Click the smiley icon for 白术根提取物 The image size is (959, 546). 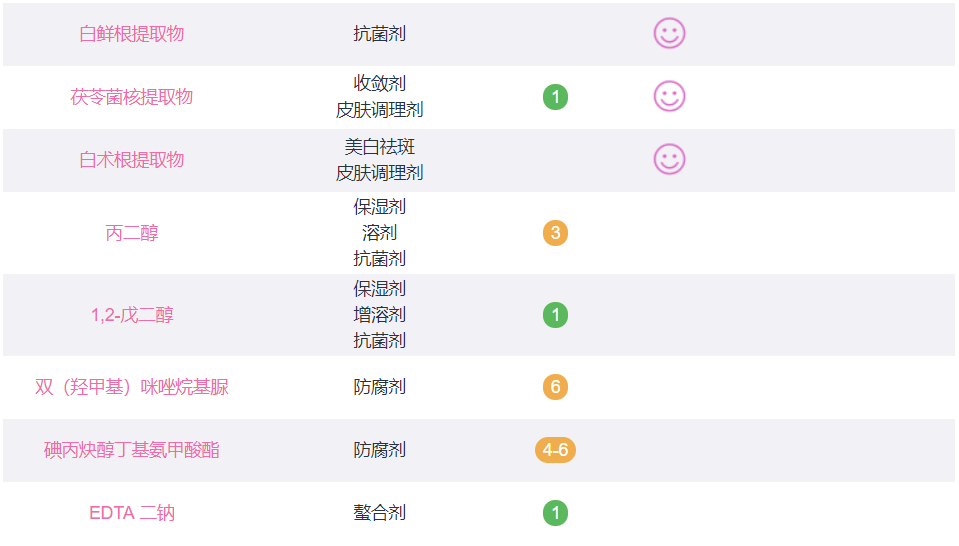click(669, 160)
